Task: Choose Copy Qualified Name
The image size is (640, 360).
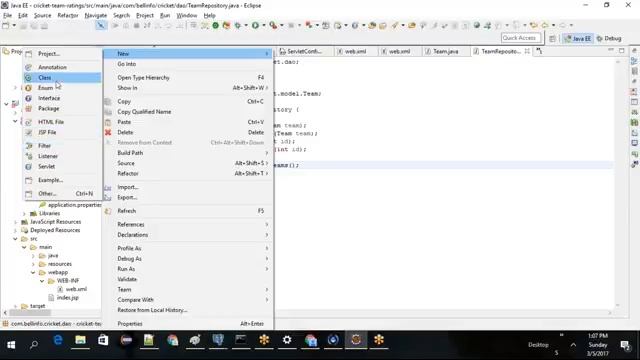Action: click(x=188, y=111)
